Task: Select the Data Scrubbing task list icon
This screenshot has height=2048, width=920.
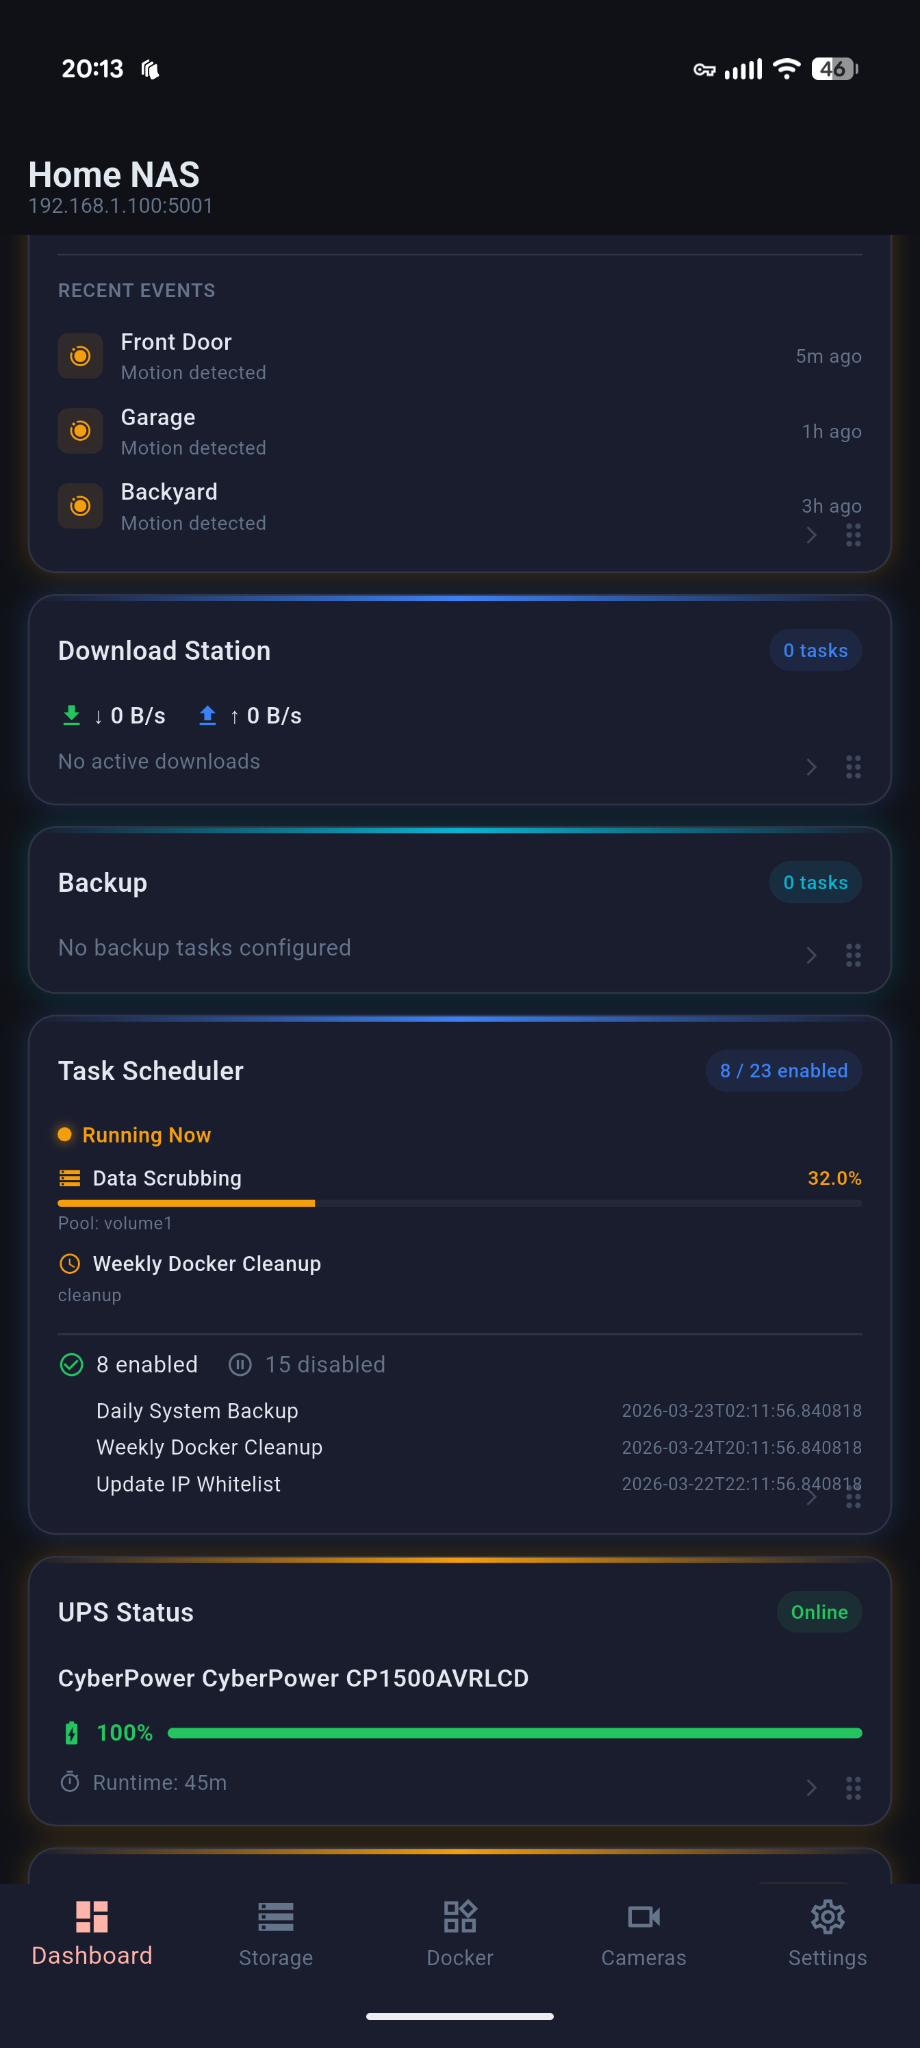Action: (68, 1178)
